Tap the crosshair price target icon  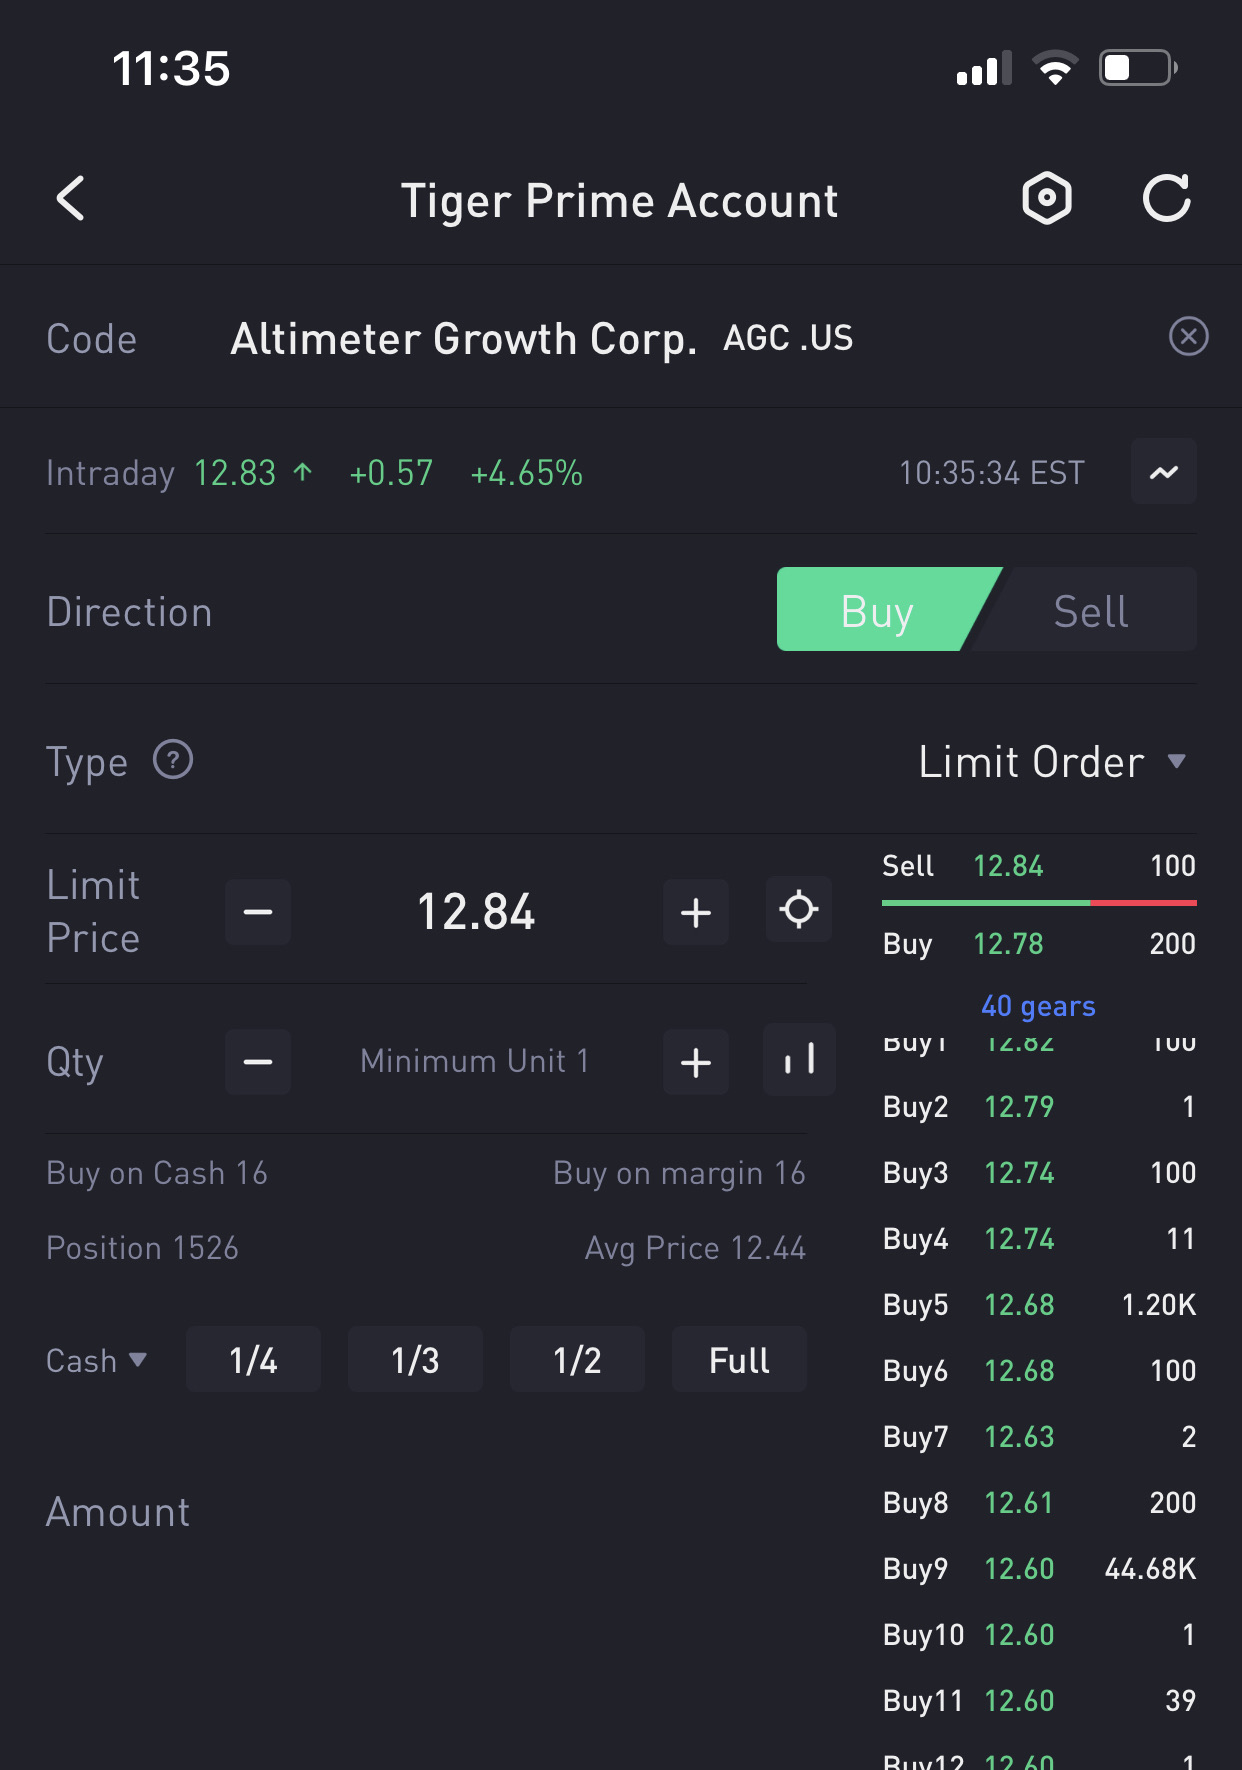[x=799, y=910]
